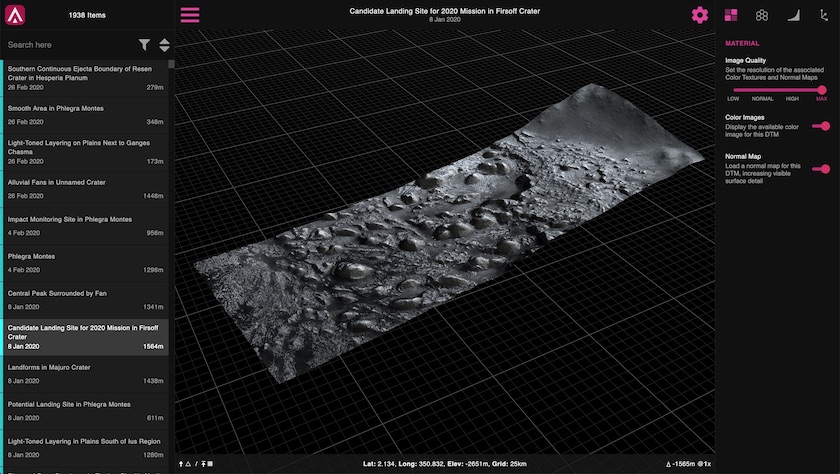840x474 pixels.
Task: Set Image Quality slider to LOW
Action: (x=733, y=90)
